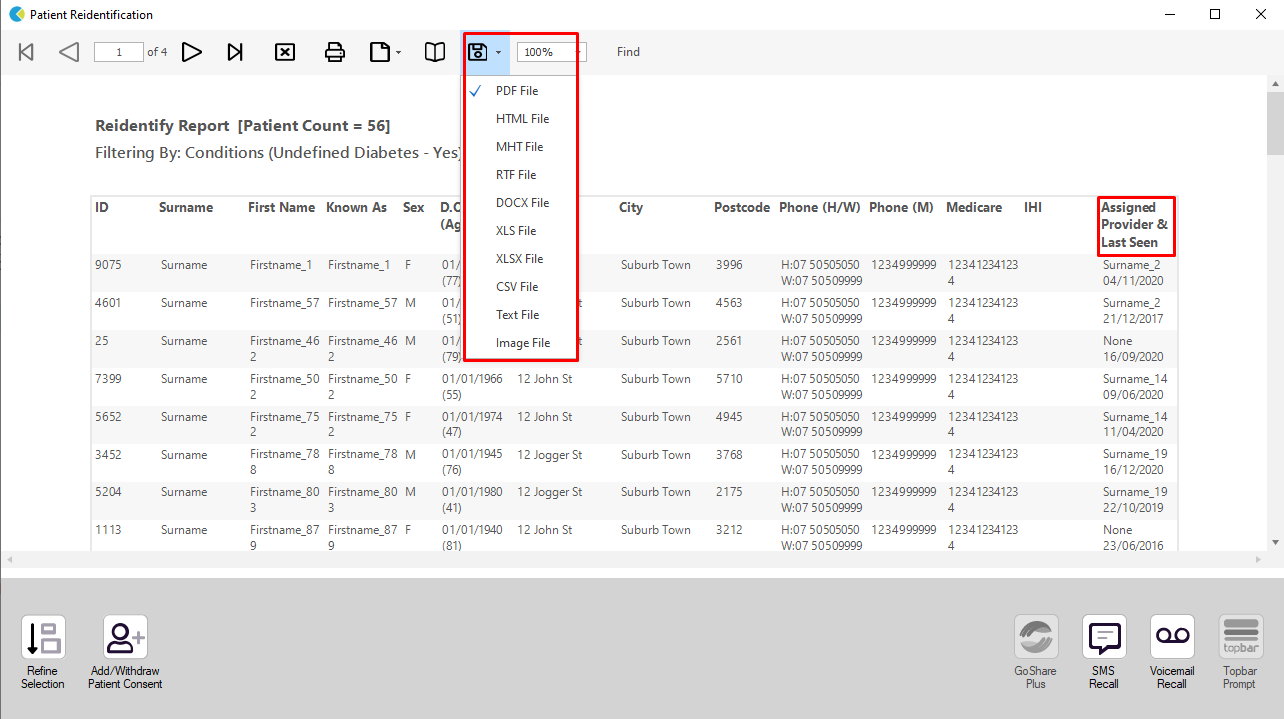Click Assigned Provider & Last Seen header
Screen dimensions: 1284x719
(1135, 225)
